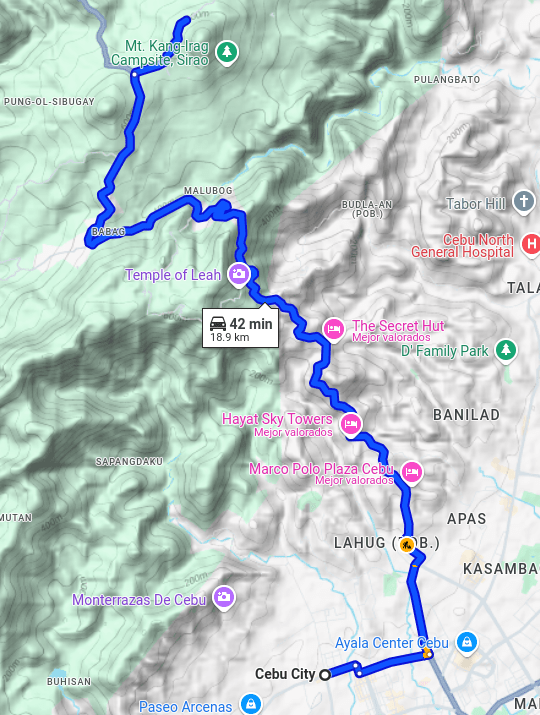
Task: Open The Secret Hut hotel pin
Action: (334, 329)
